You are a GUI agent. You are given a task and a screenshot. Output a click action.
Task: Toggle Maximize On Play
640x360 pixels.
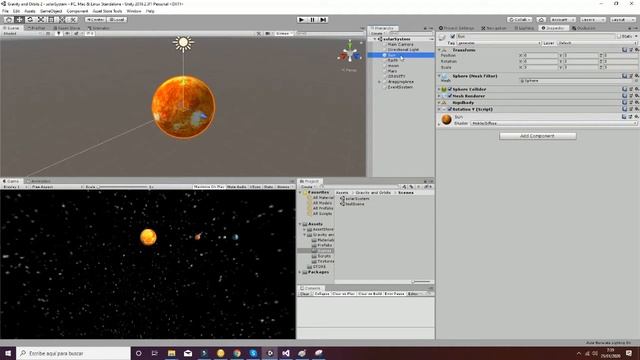(x=209, y=187)
